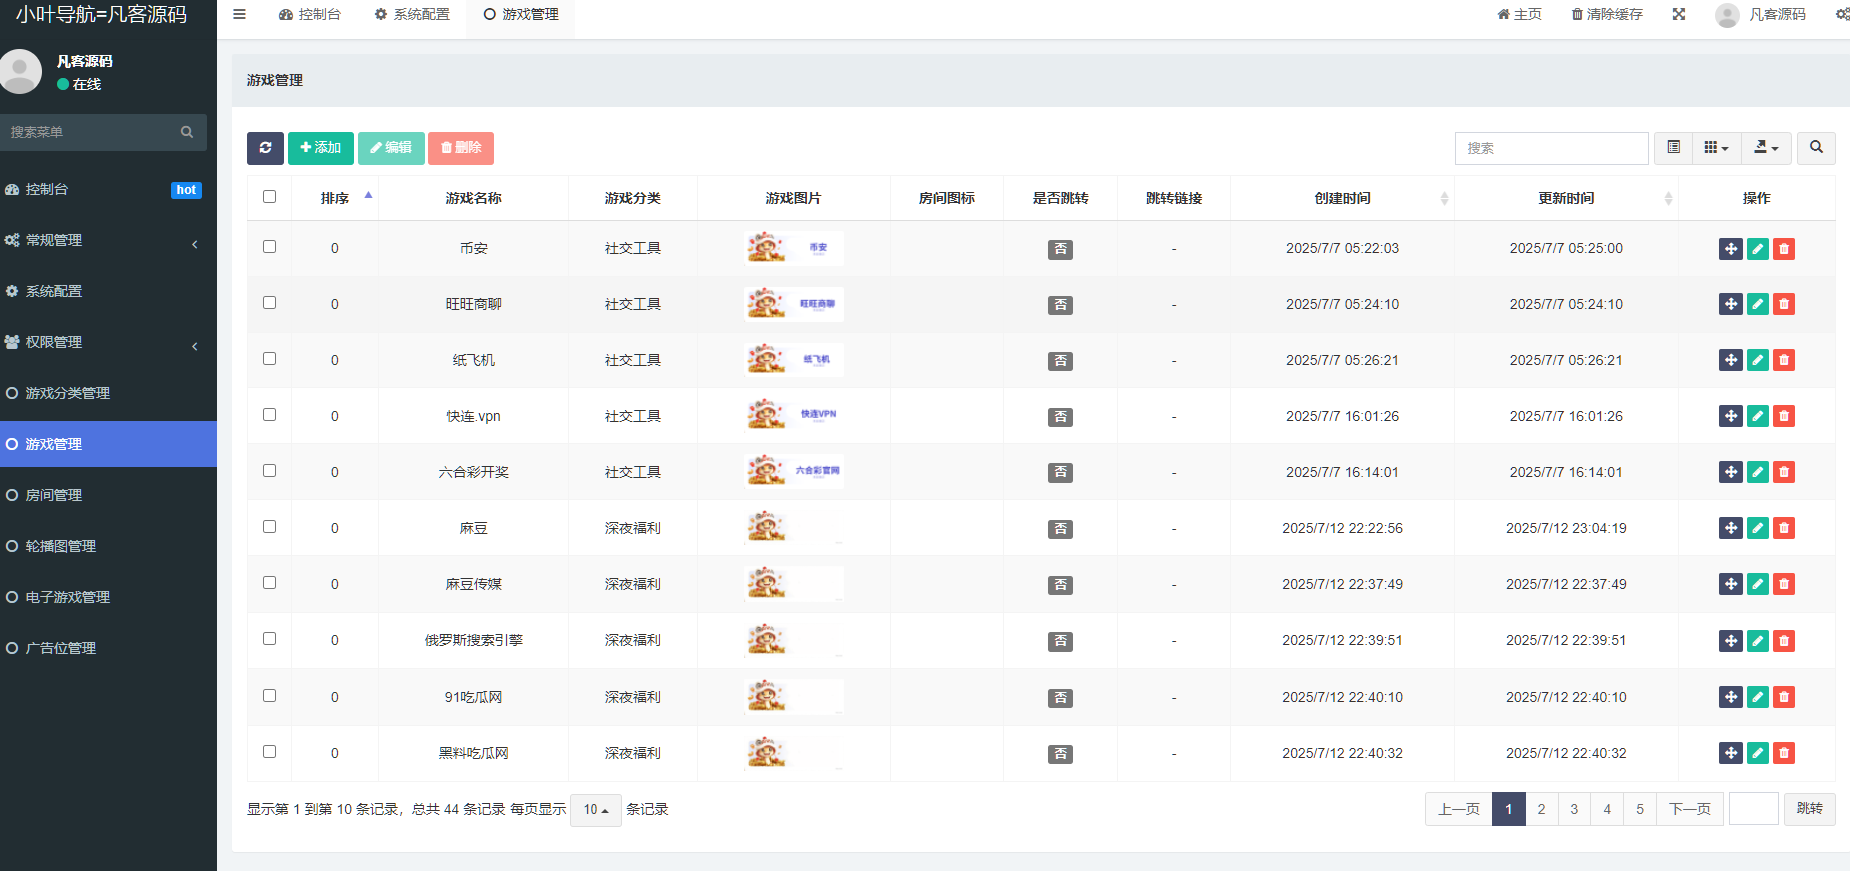Switch to the 系统配置 tab
The width and height of the screenshot is (1850, 871).
coord(412,14)
